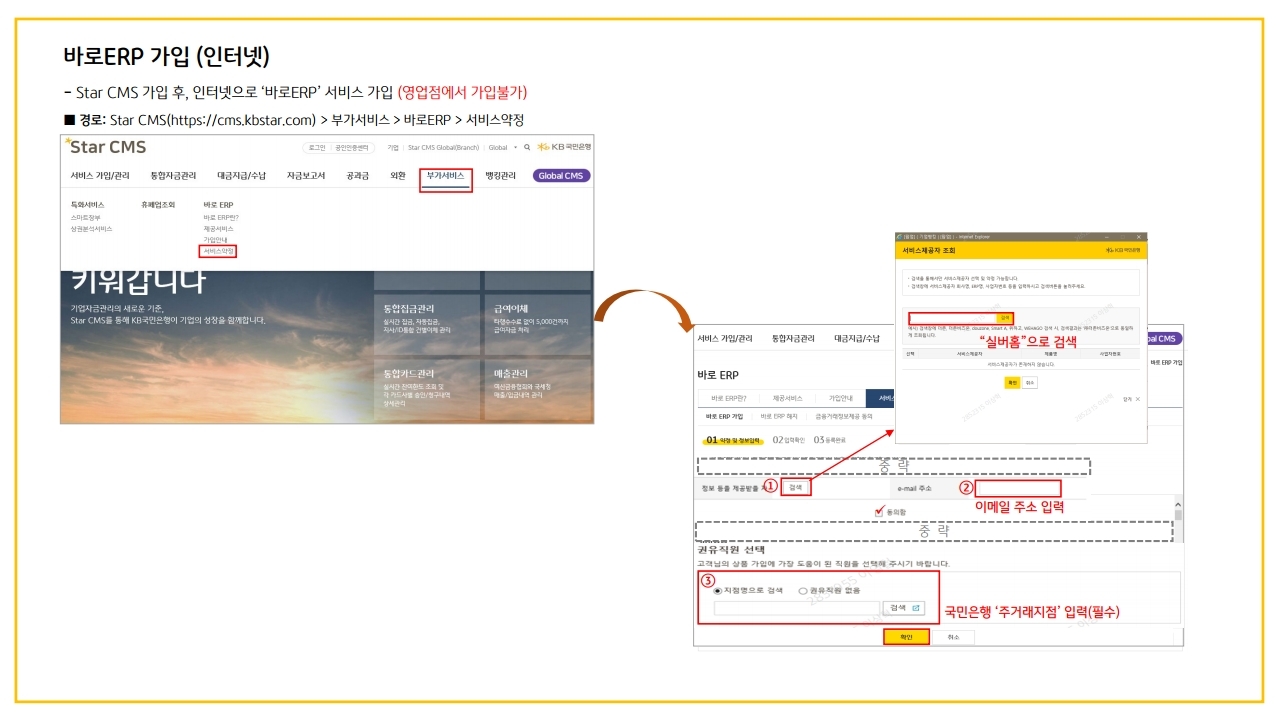Screen dimensions: 1280x720
Task: Select the 권유직원 없음 radio button
Action: [x=802, y=591]
